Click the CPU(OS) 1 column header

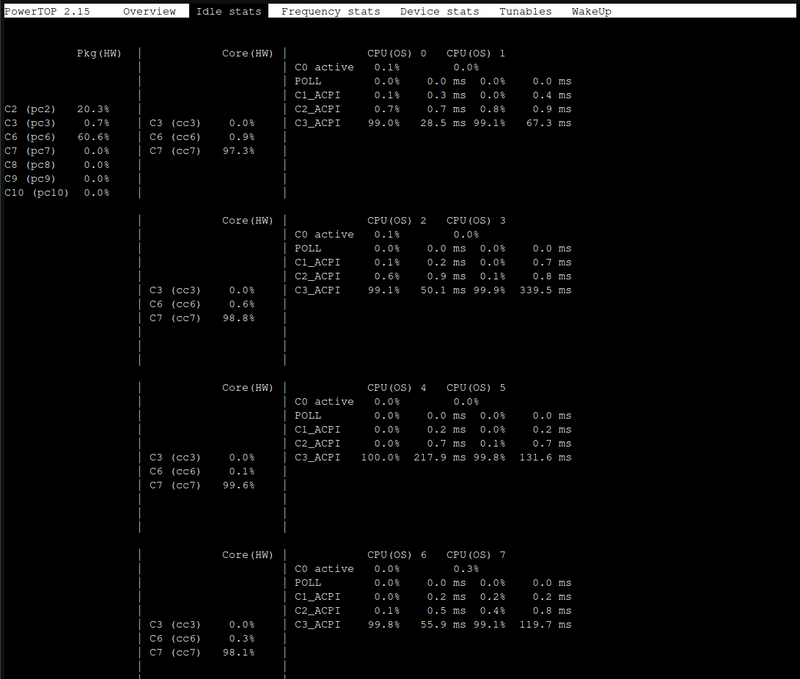[476, 53]
